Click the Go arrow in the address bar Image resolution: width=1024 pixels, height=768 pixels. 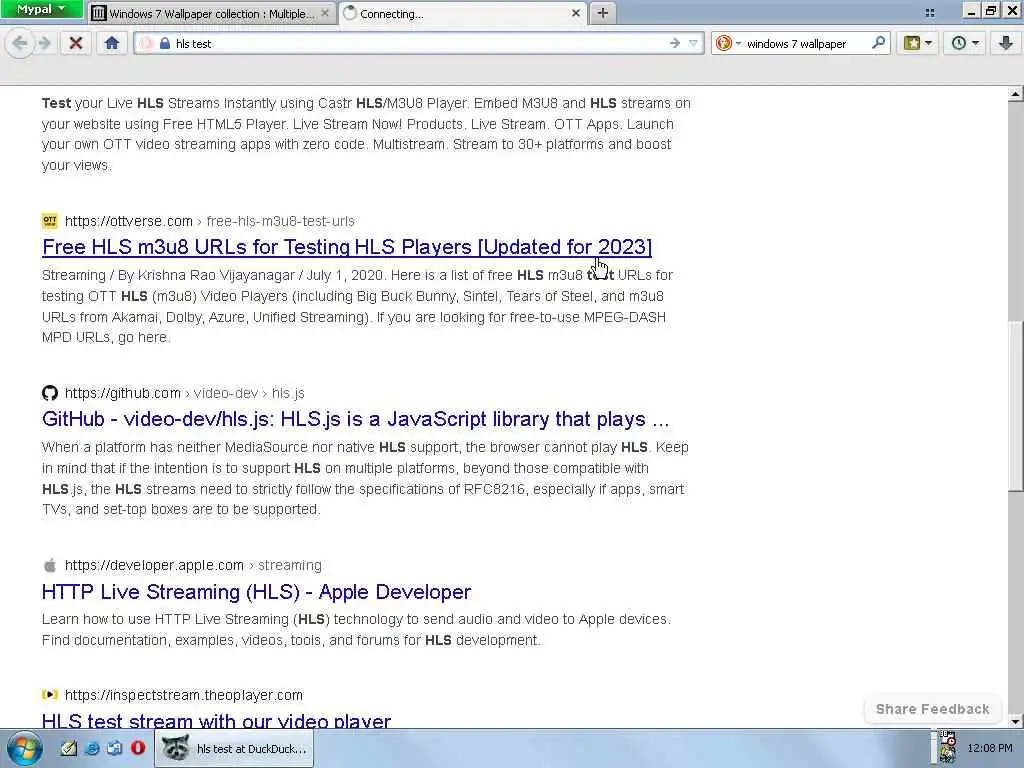(675, 43)
